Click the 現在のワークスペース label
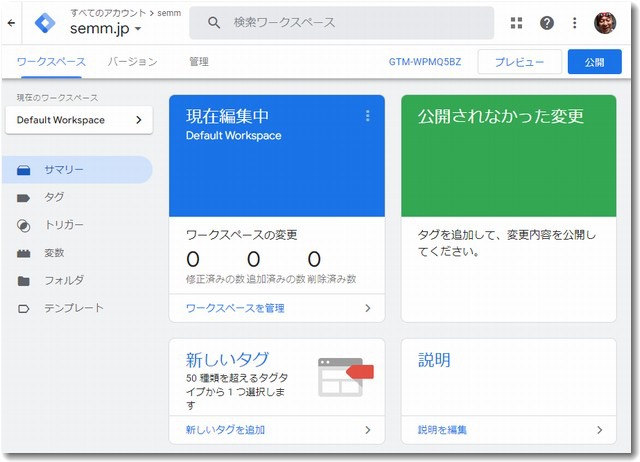This screenshot has height=462, width=640. [x=57, y=98]
